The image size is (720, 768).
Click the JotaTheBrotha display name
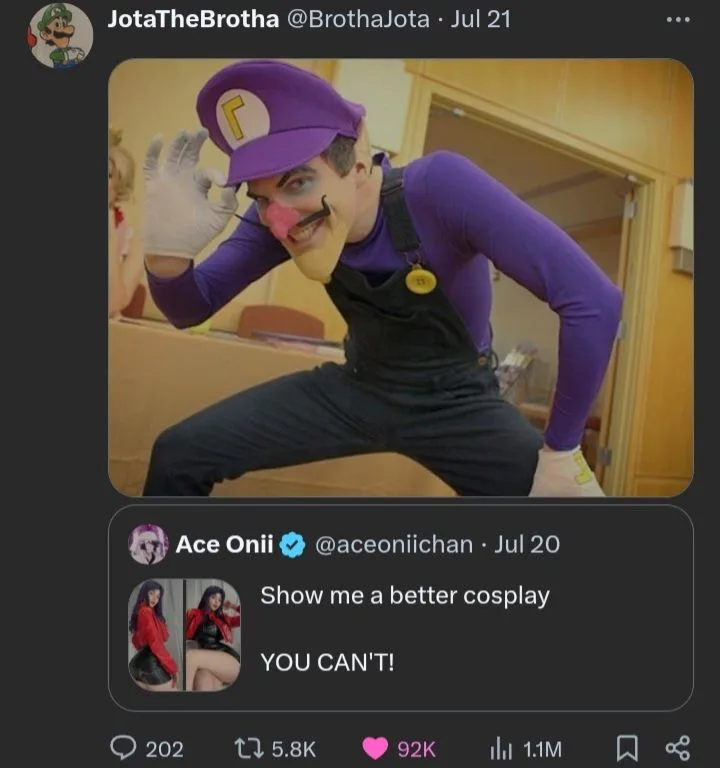click(x=193, y=19)
